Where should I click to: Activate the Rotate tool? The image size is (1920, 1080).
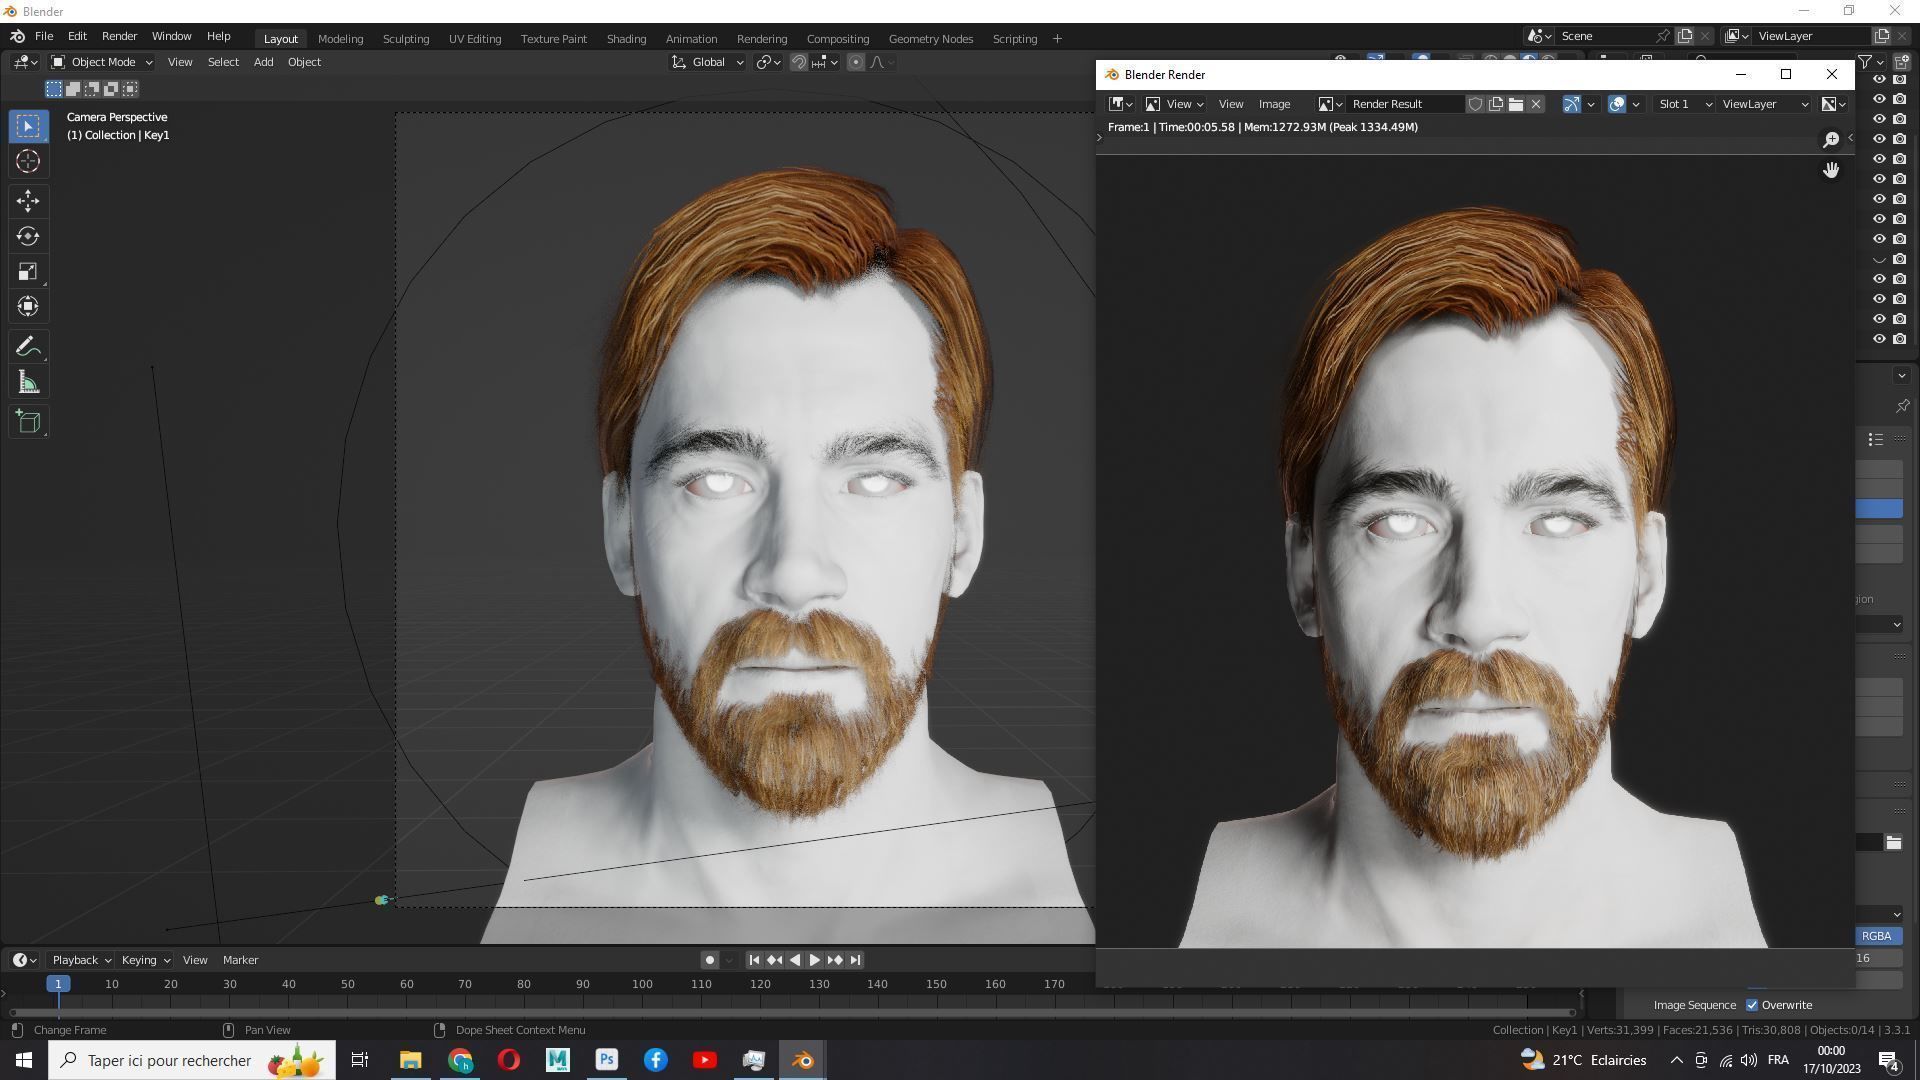pos(28,236)
